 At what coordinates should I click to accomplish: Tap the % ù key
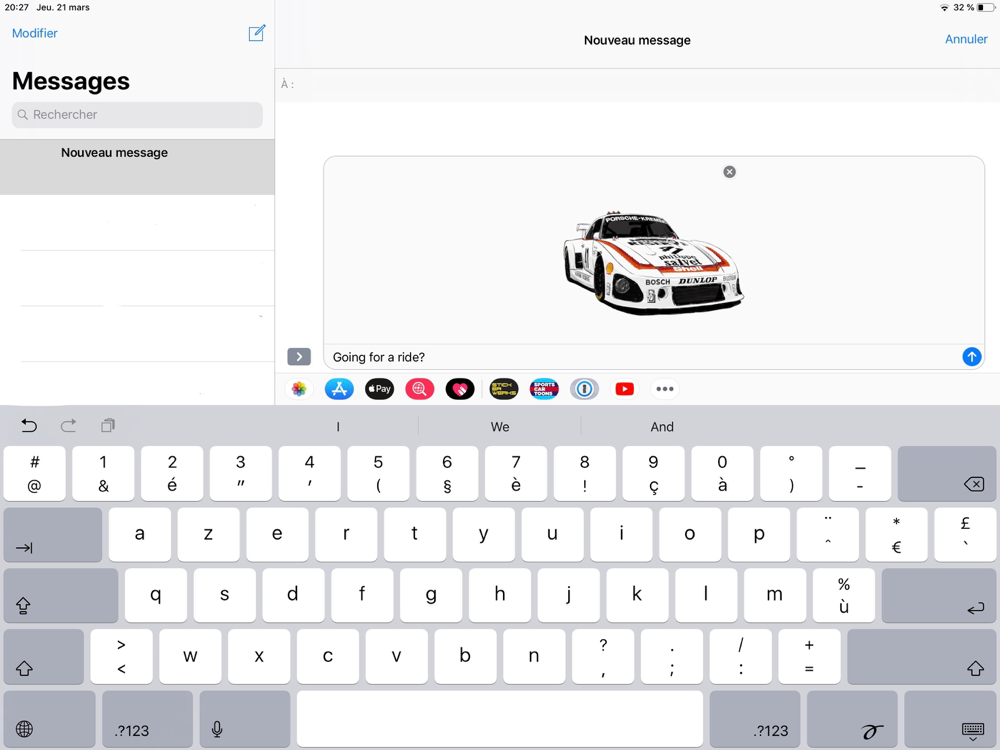click(x=844, y=595)
